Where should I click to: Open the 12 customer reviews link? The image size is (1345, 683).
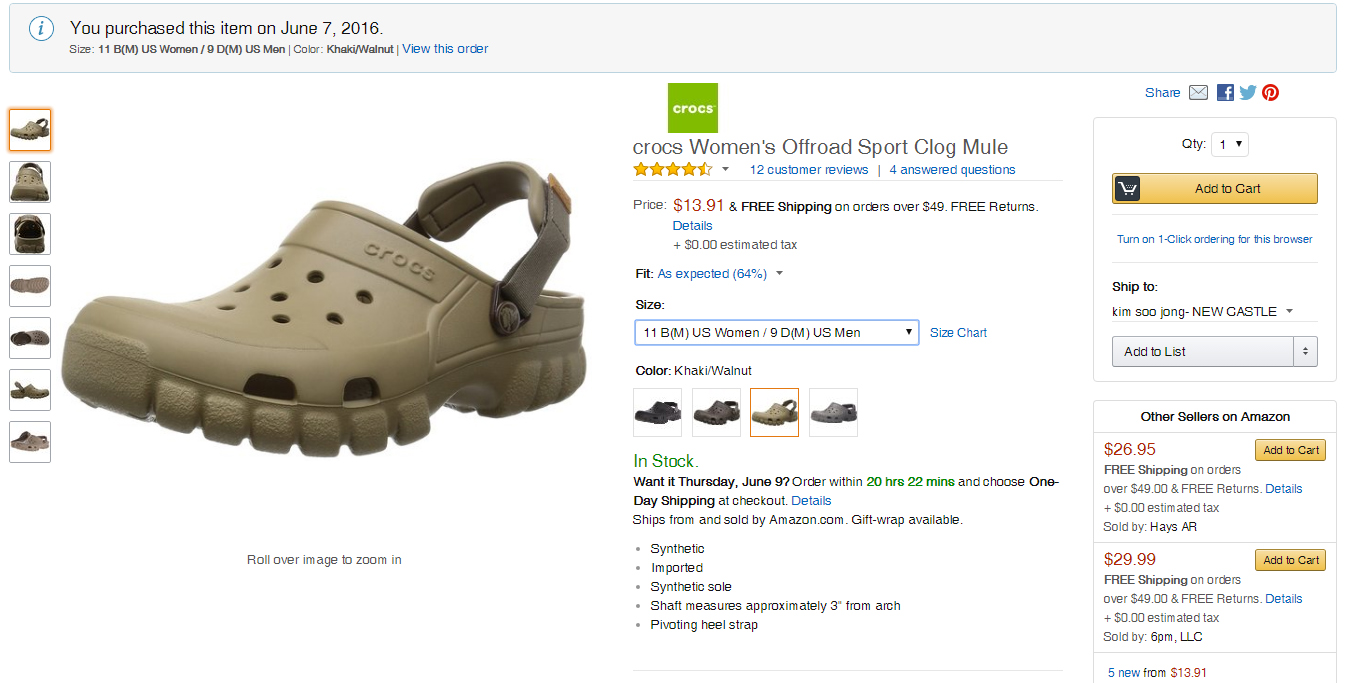click(808, 170)
